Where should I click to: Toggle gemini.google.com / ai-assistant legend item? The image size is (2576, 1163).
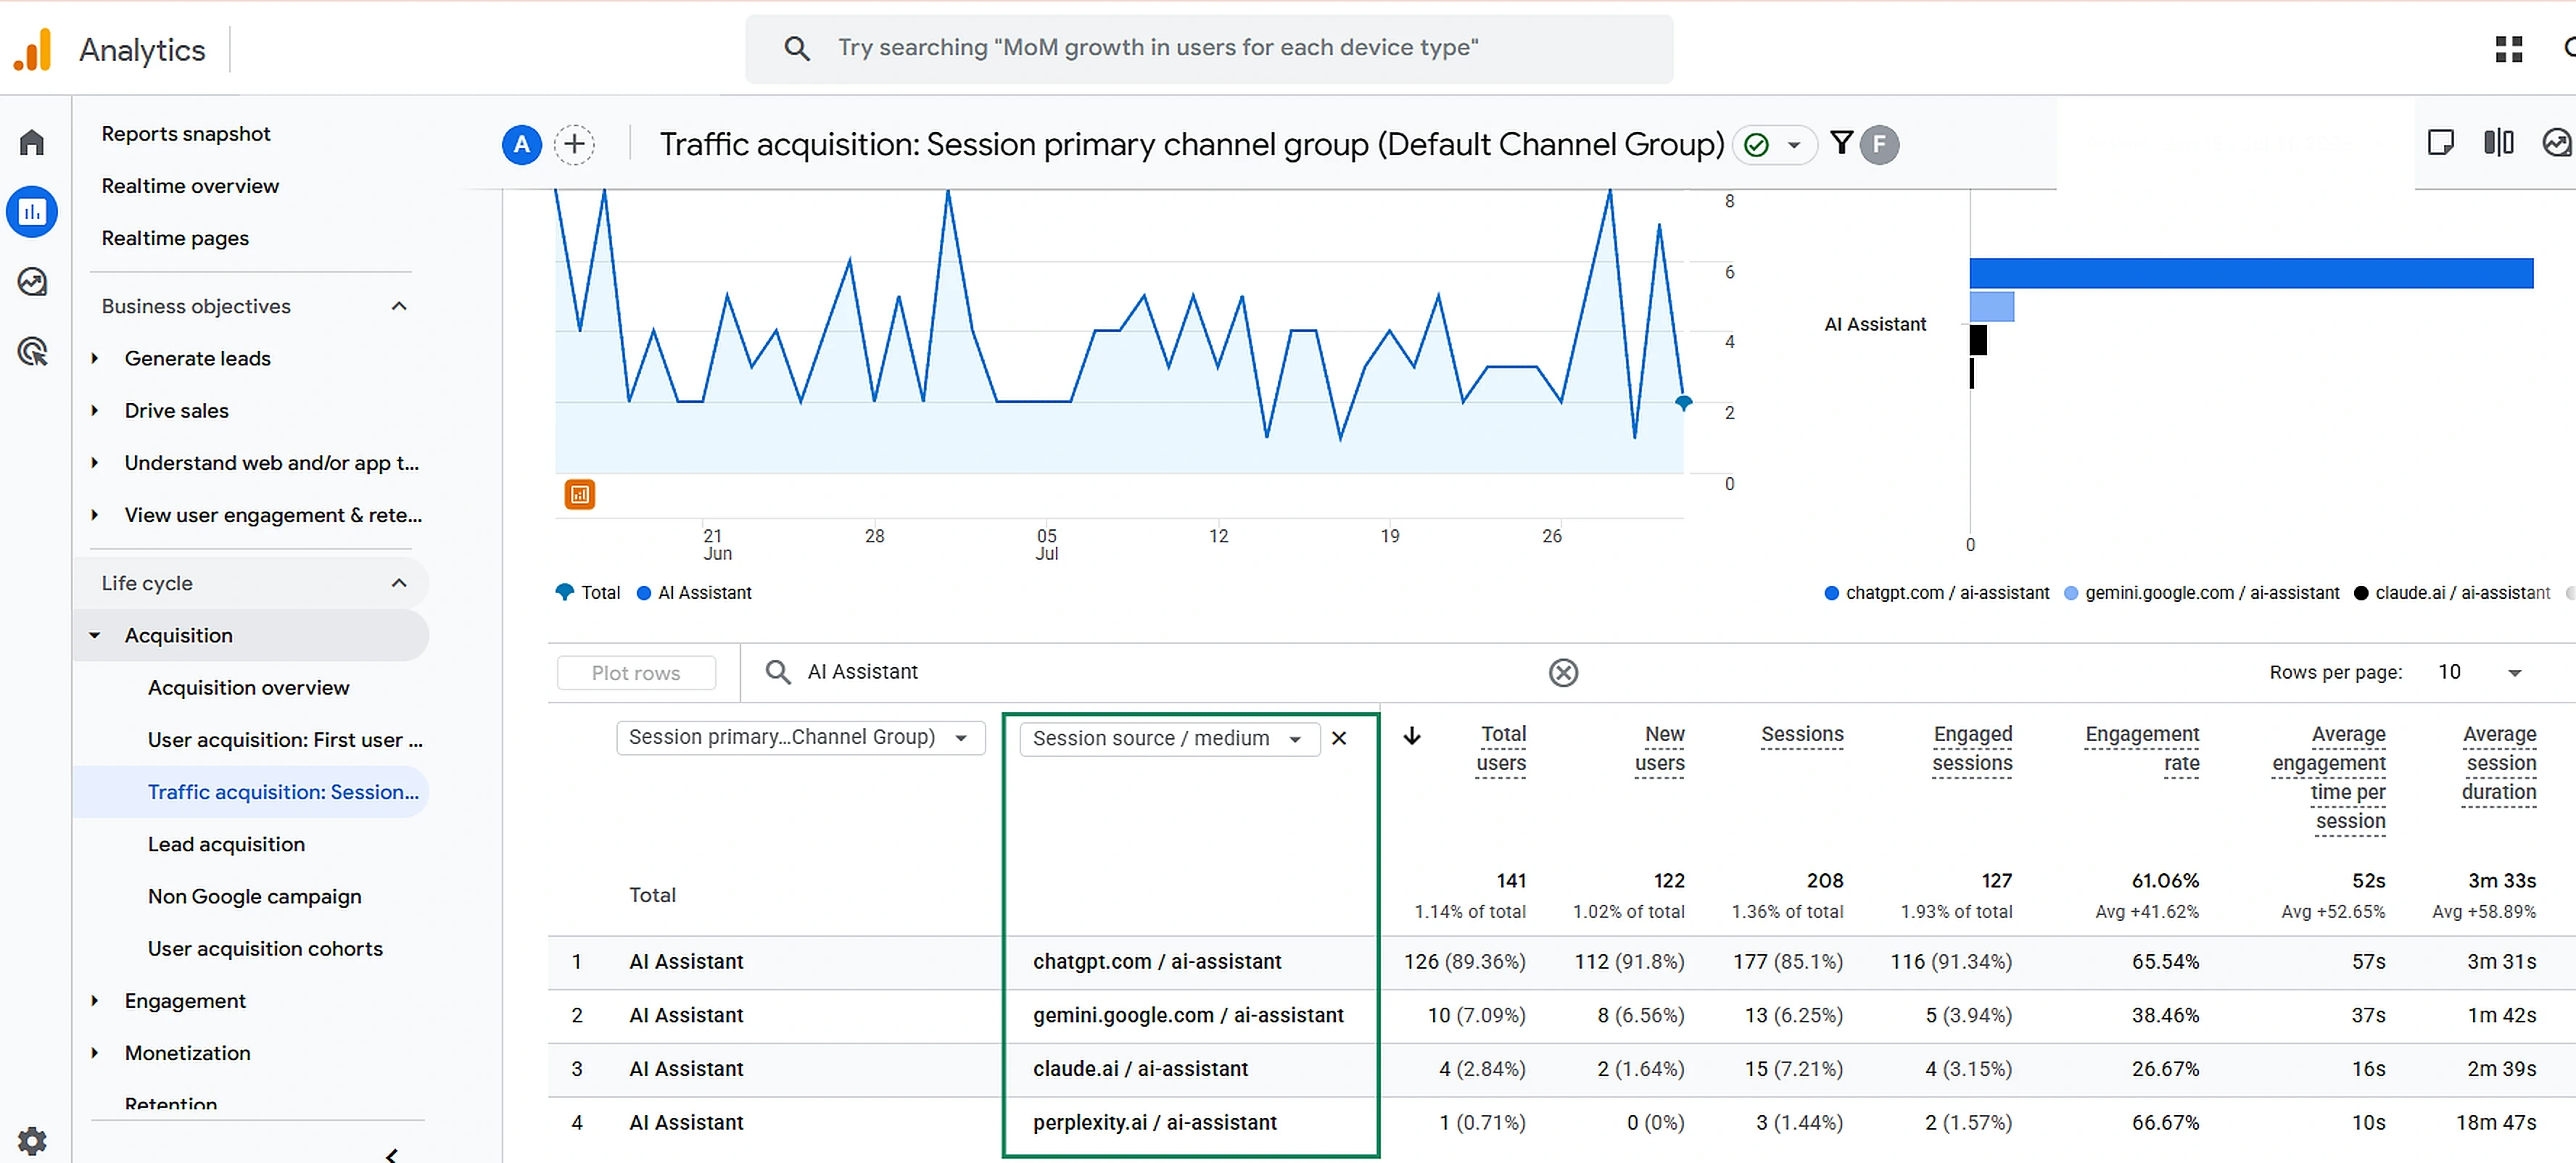click(x=2202, y=593)
